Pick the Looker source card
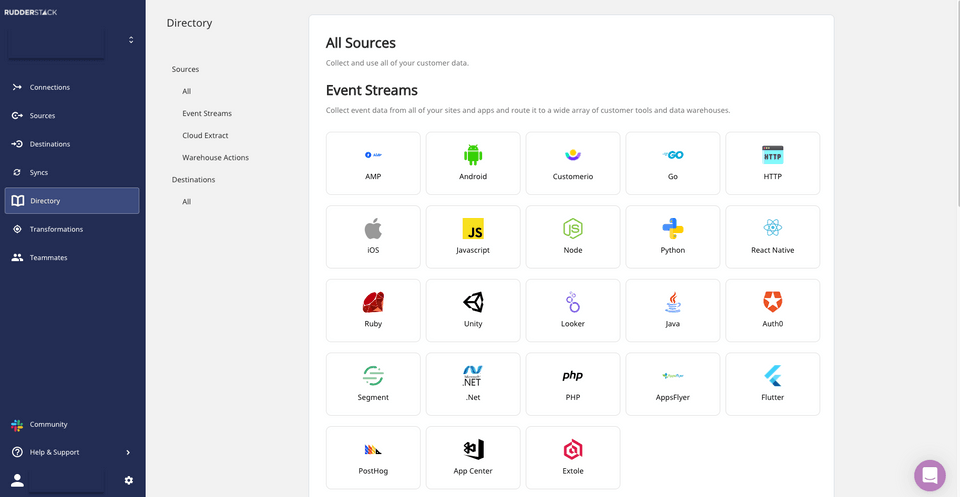 pos(572,310)
